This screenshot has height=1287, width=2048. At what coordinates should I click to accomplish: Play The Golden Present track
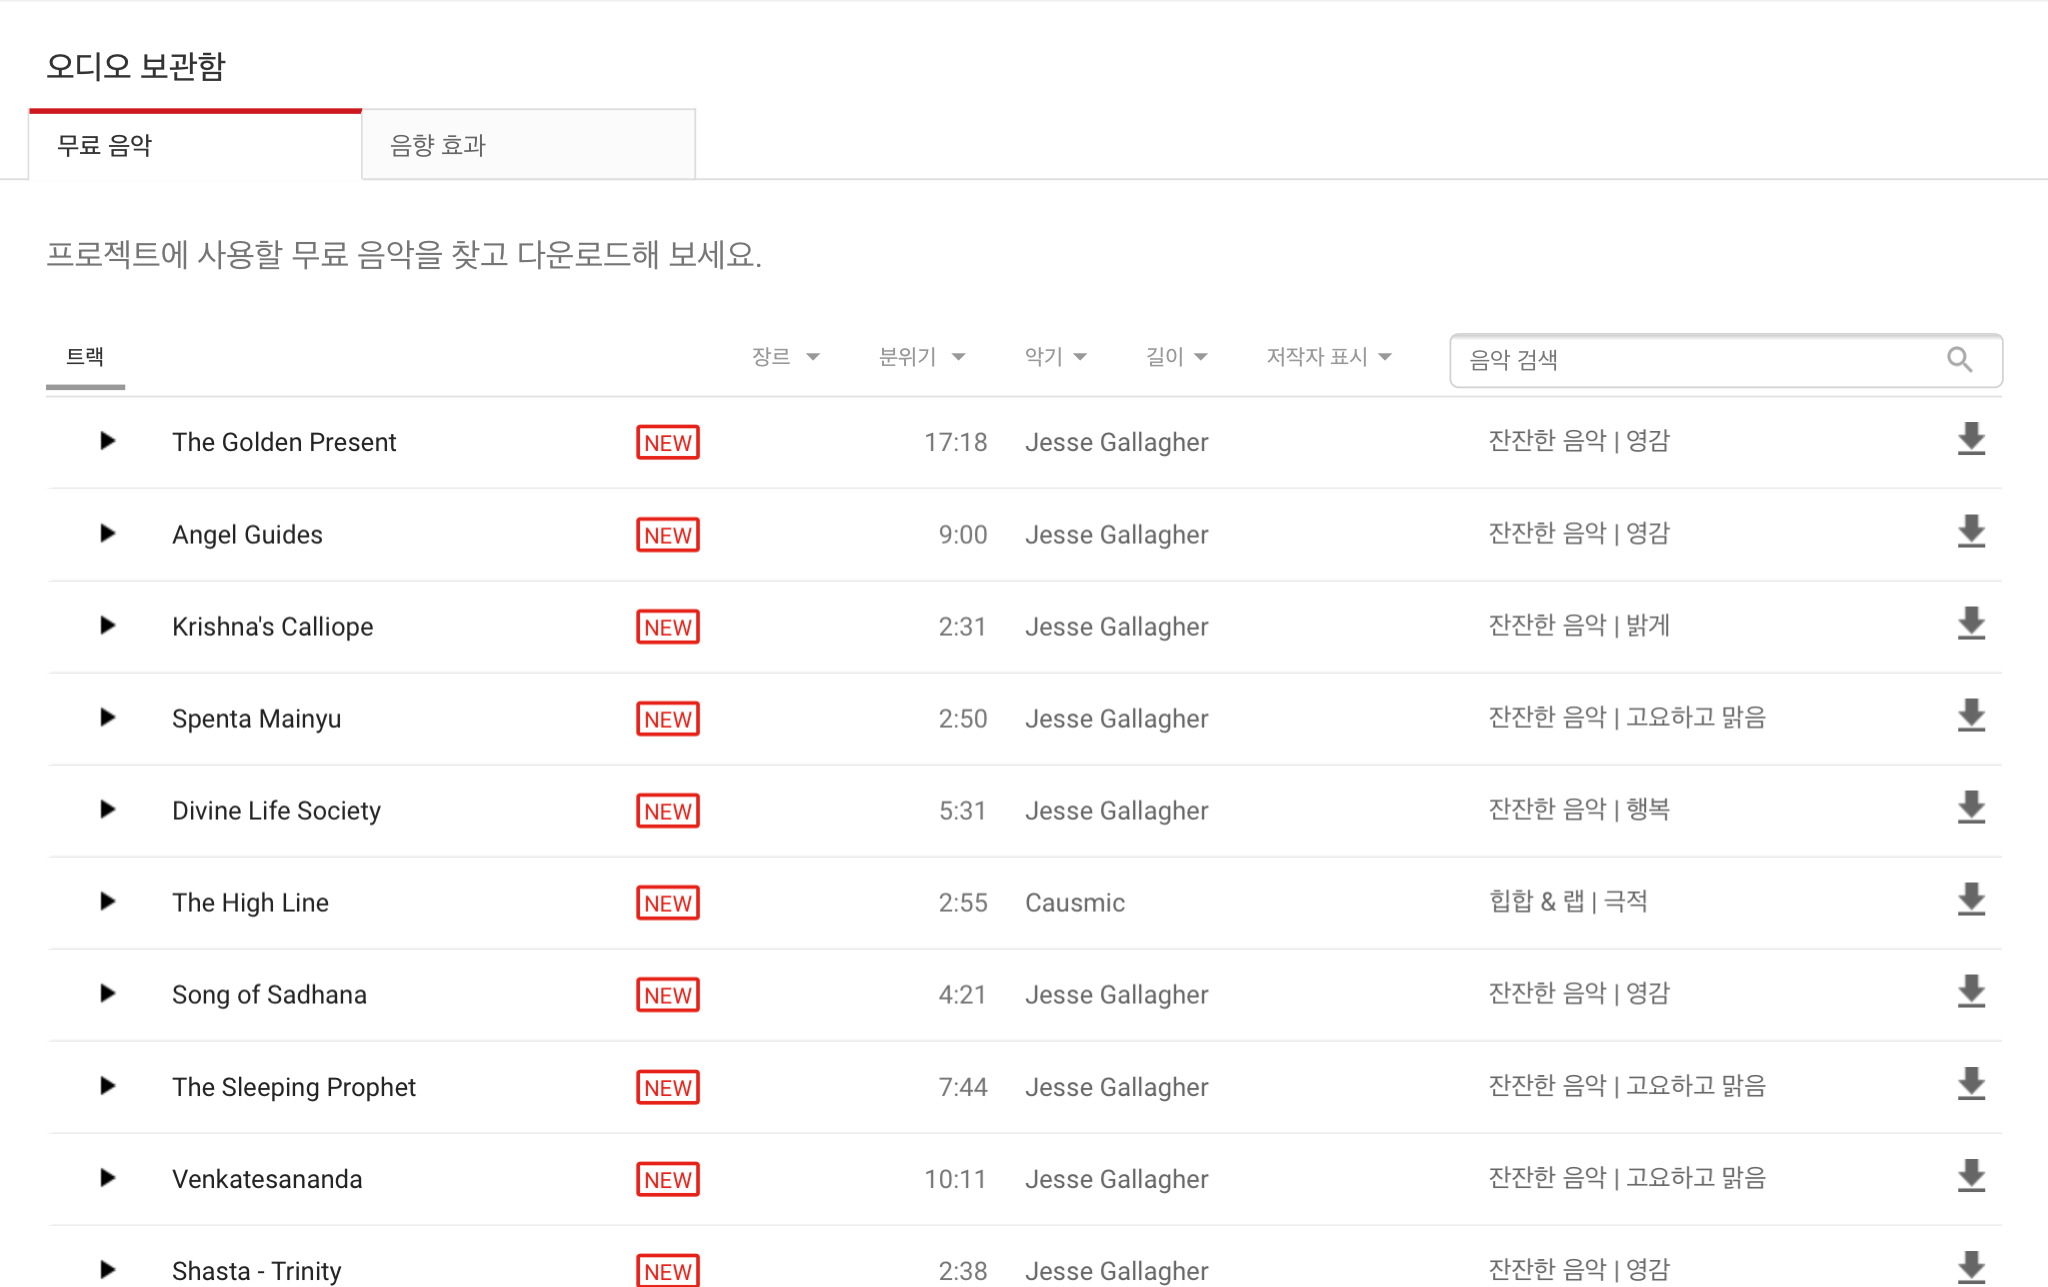click(108, 441)
